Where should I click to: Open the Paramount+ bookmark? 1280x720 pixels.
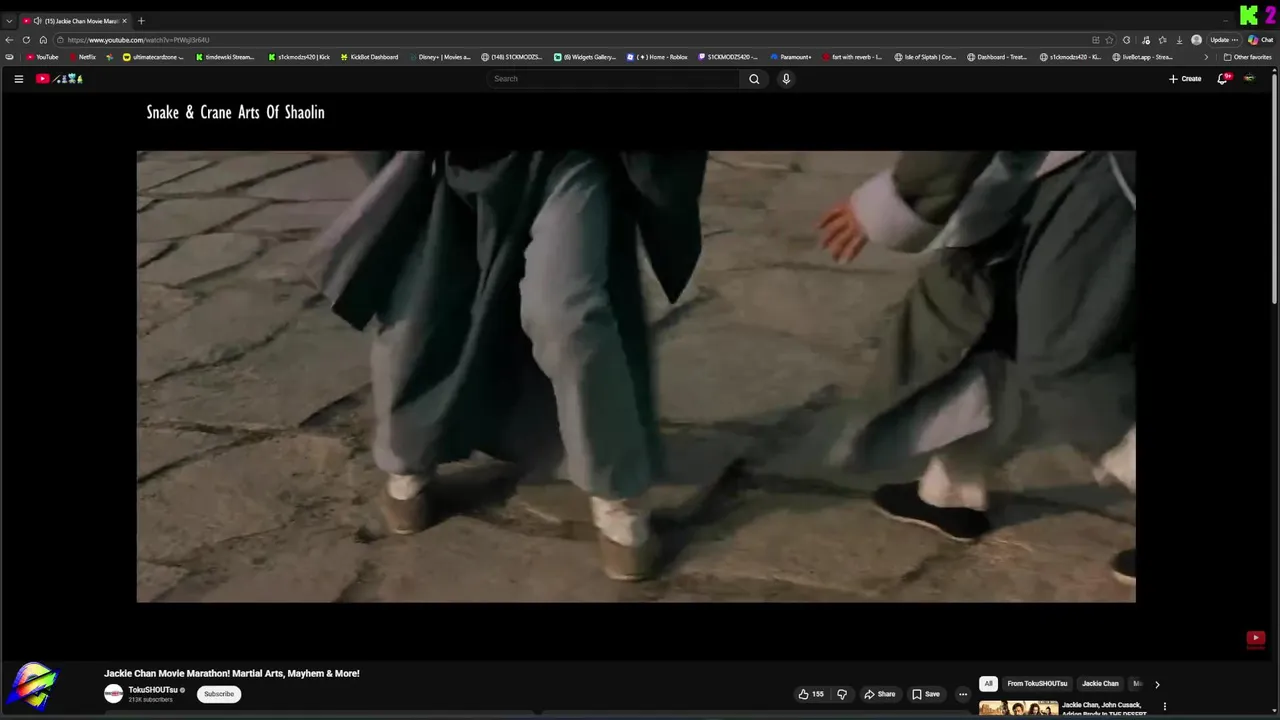(x=791, y=57)
